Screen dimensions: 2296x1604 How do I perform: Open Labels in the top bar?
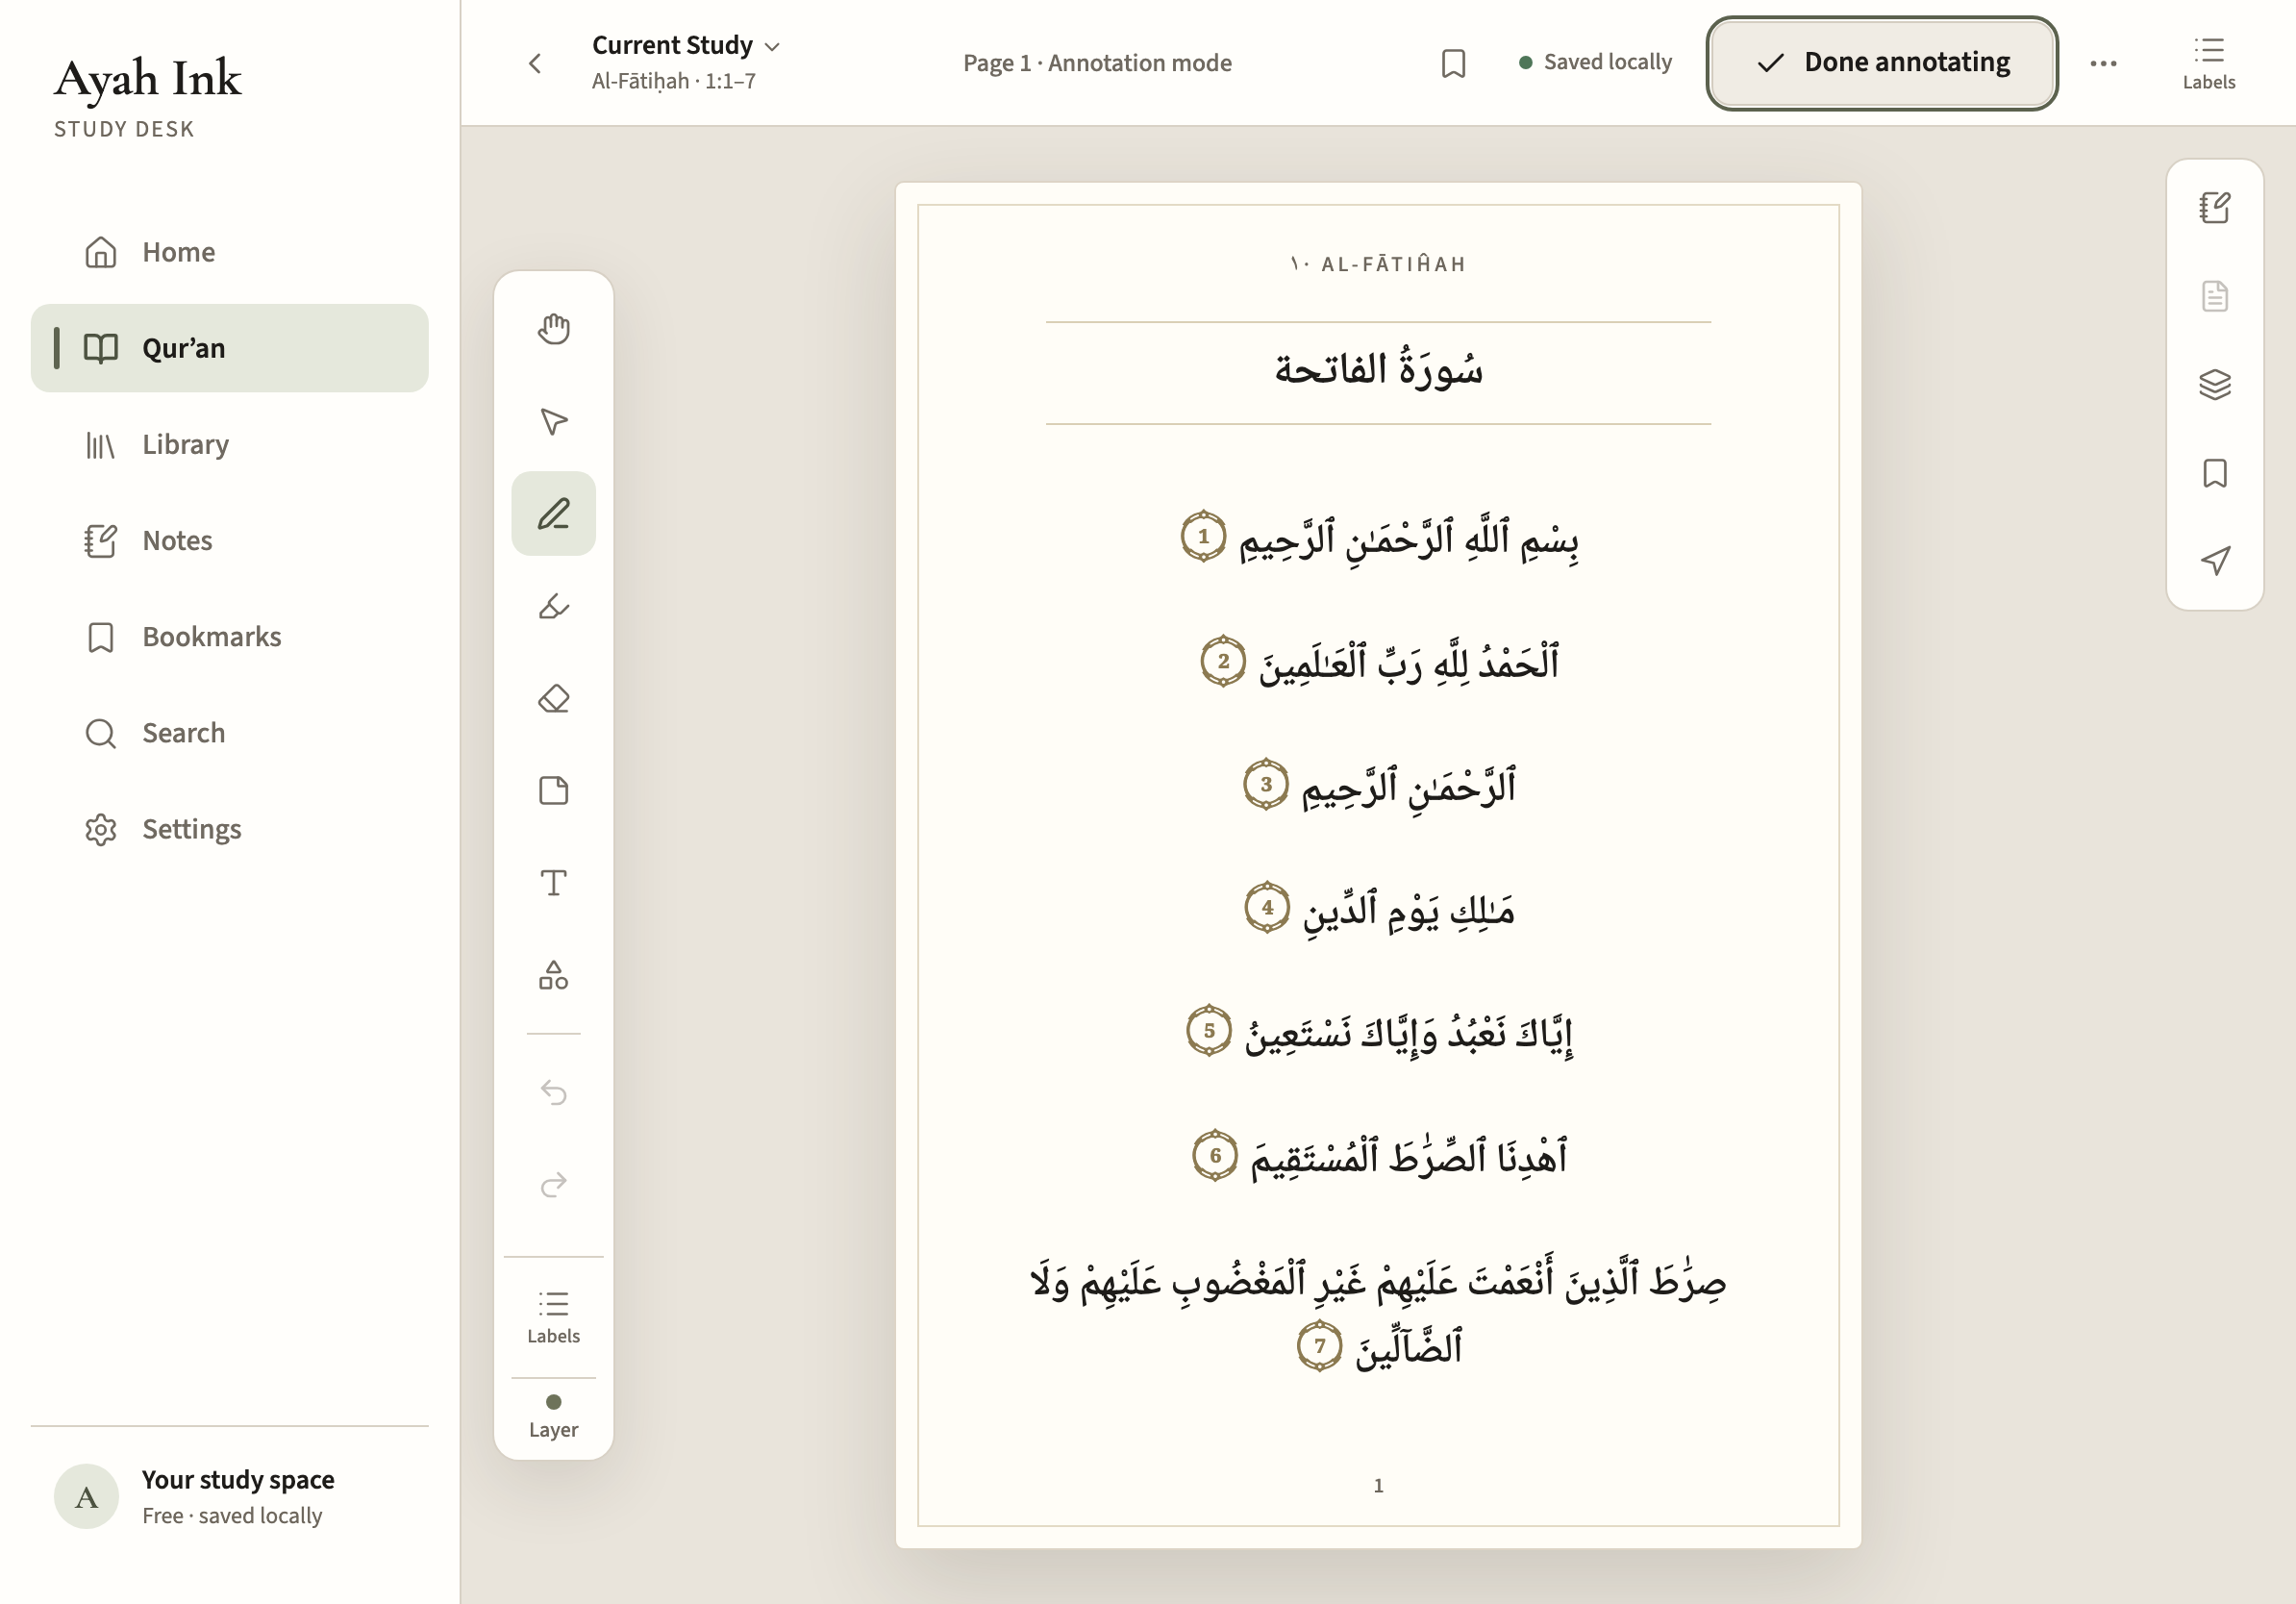(x=2208, y=63)
